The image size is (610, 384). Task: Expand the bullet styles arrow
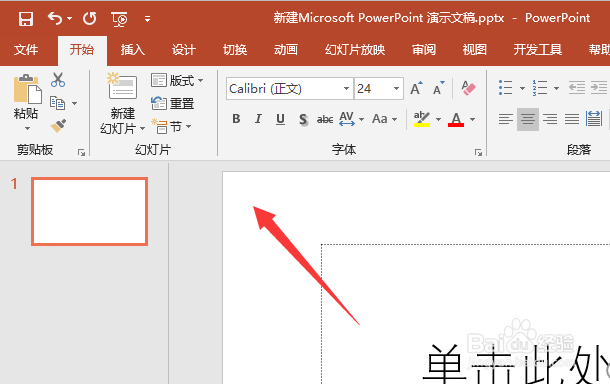click(x=522, y=88)
